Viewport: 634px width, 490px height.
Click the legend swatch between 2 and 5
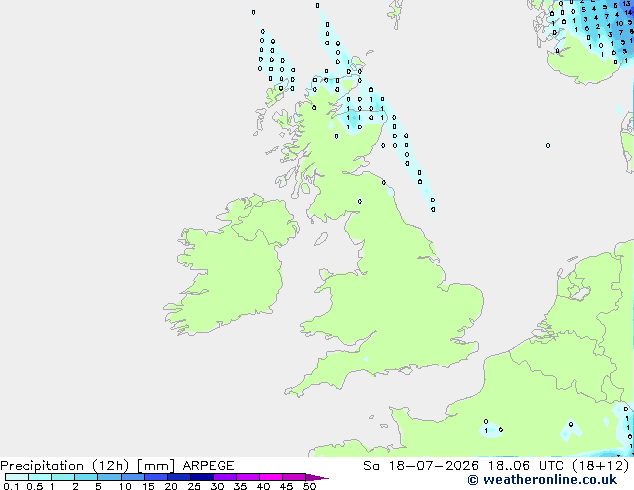[86, 477]
